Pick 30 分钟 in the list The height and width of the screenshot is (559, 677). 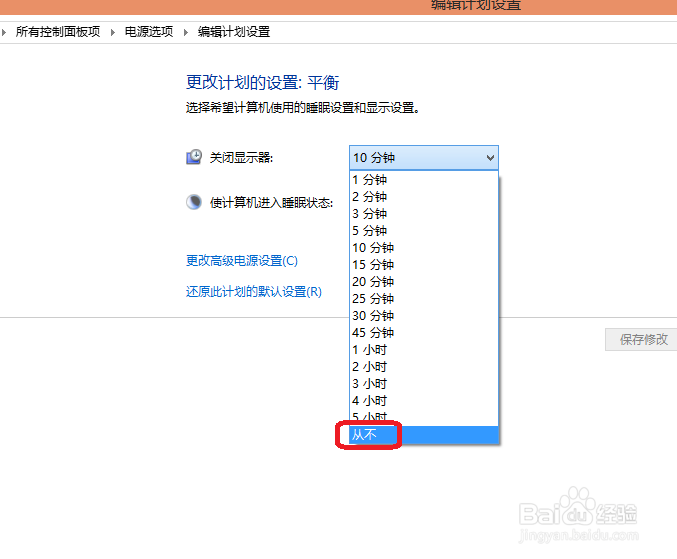(x=424, y=316)
